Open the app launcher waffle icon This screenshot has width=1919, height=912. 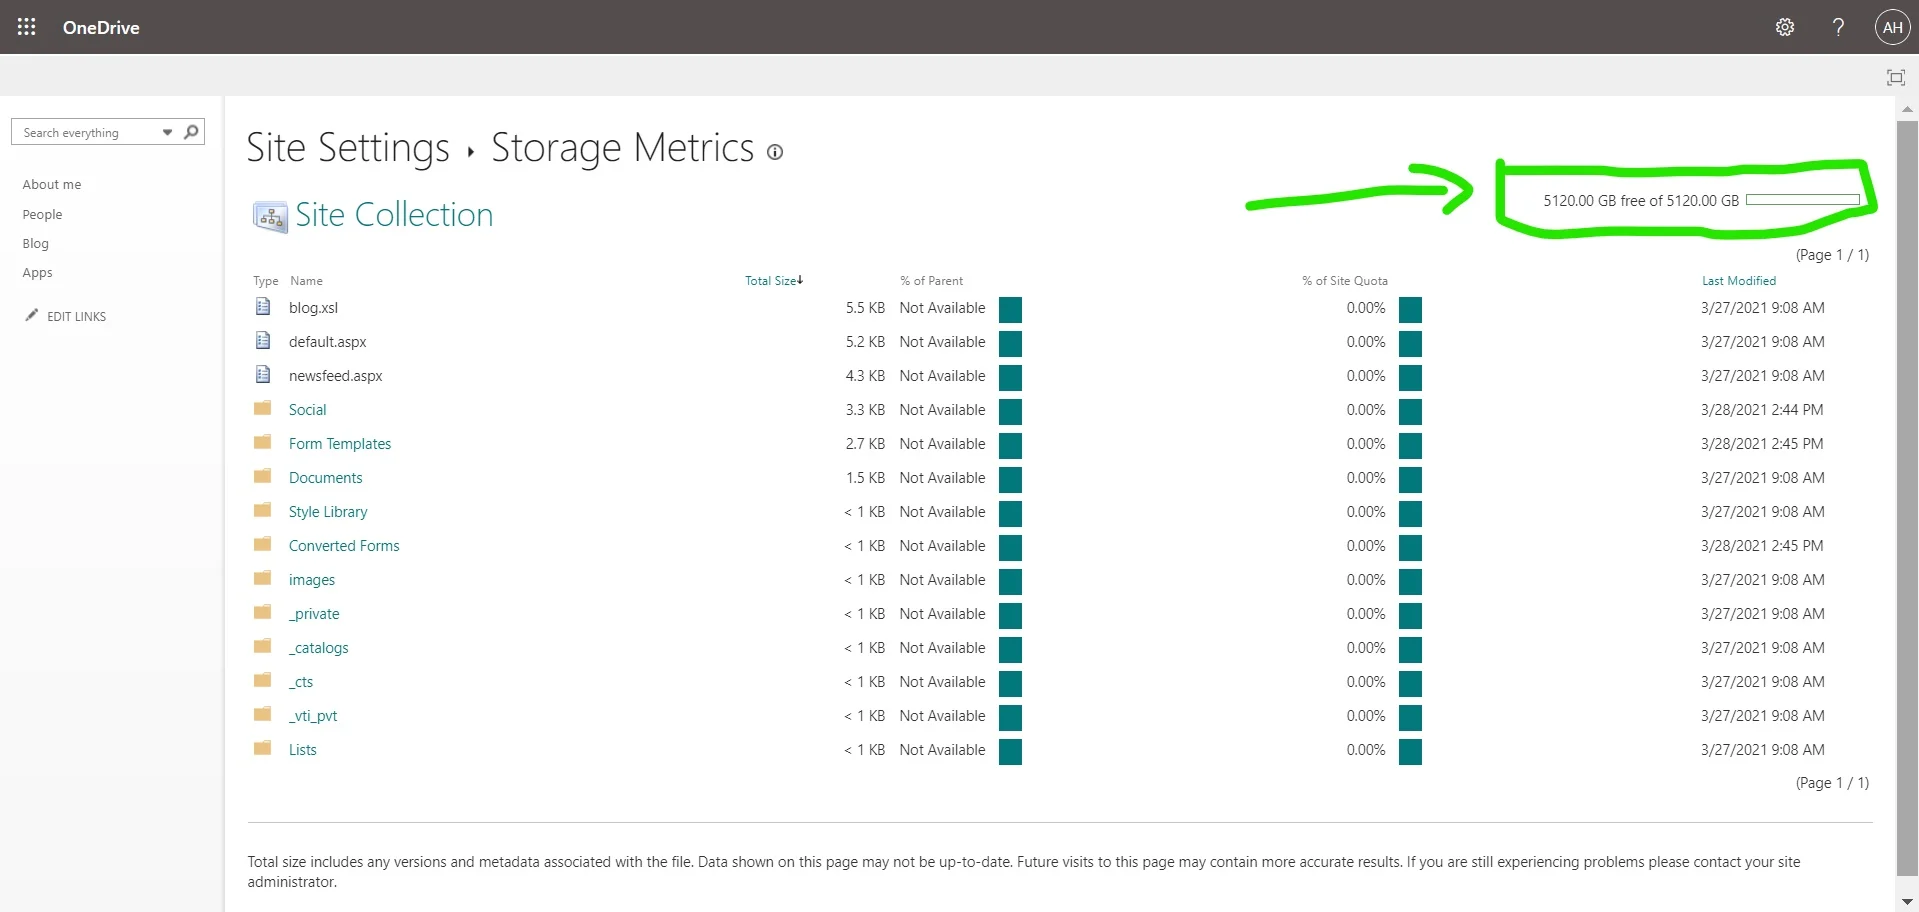(x=27, y=27)
